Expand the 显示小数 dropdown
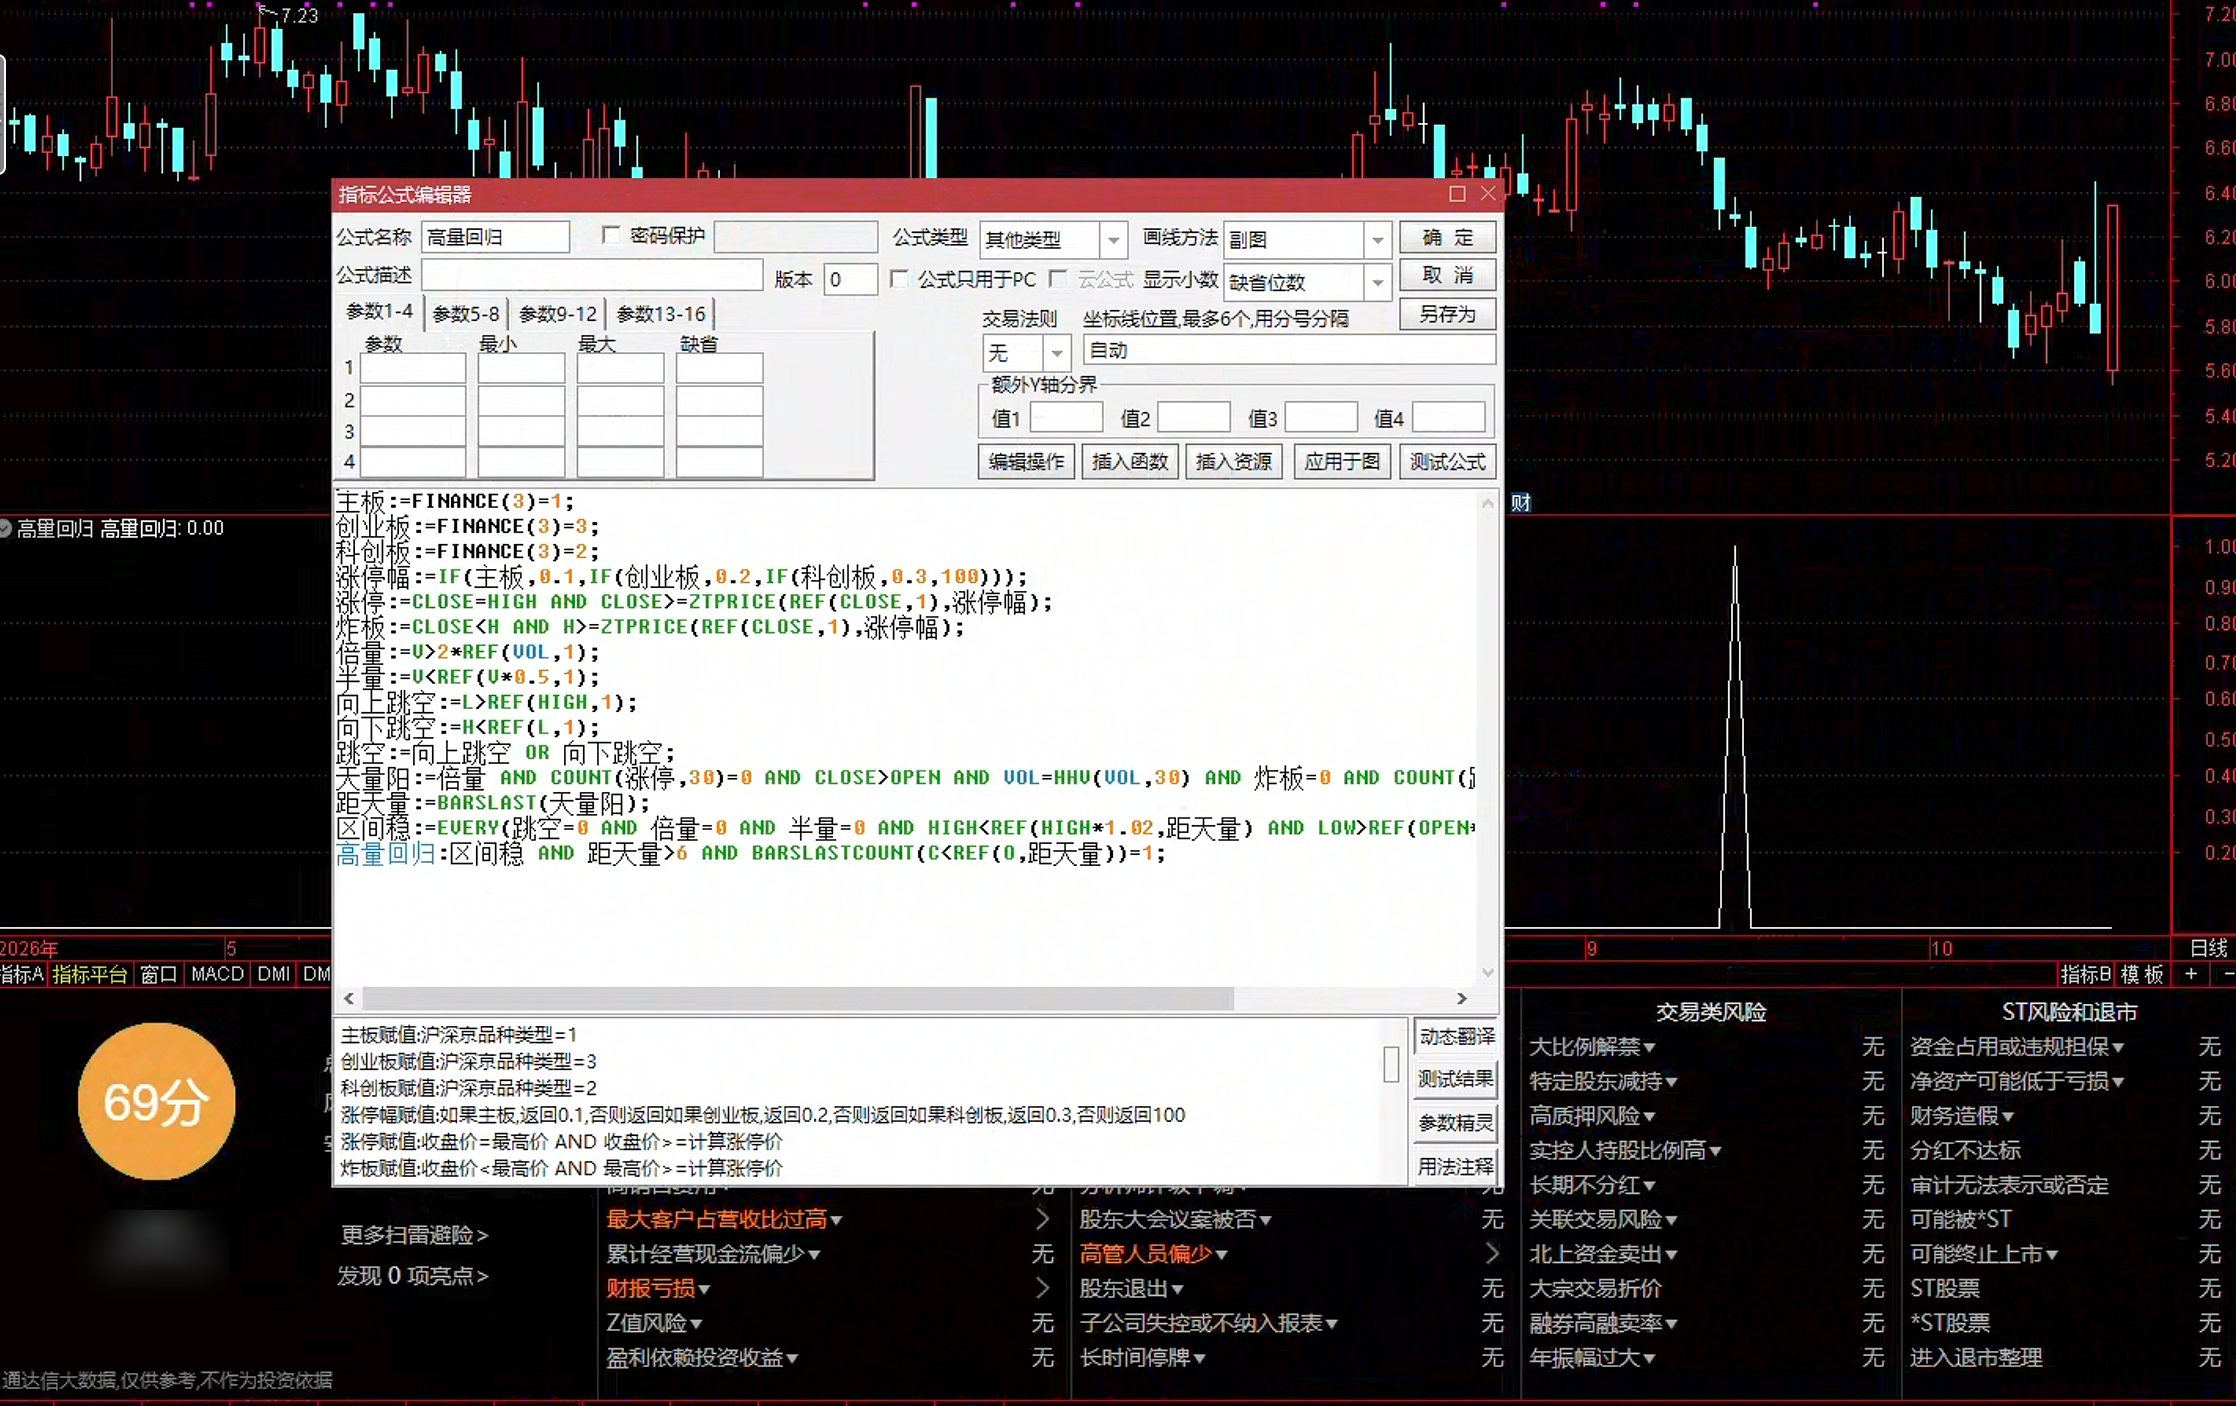The width and height of the screenshot is (2236, 1406). pos(1377,283)
